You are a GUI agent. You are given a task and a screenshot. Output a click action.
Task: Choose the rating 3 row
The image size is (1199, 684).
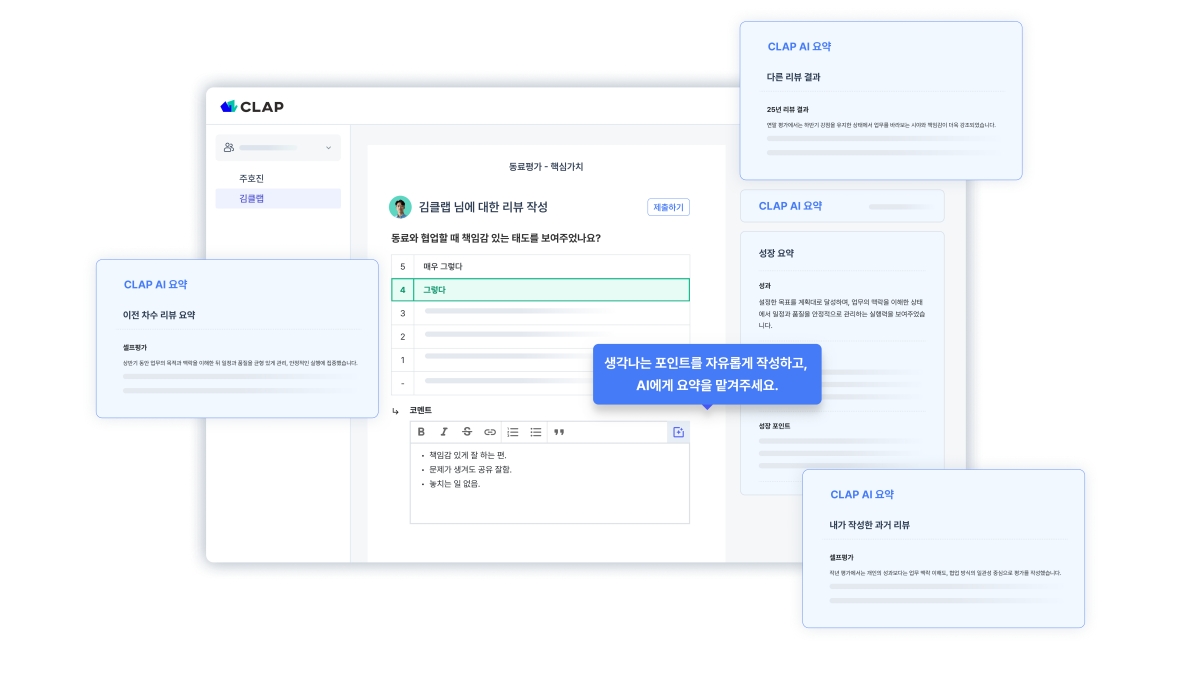pos(540,313)
